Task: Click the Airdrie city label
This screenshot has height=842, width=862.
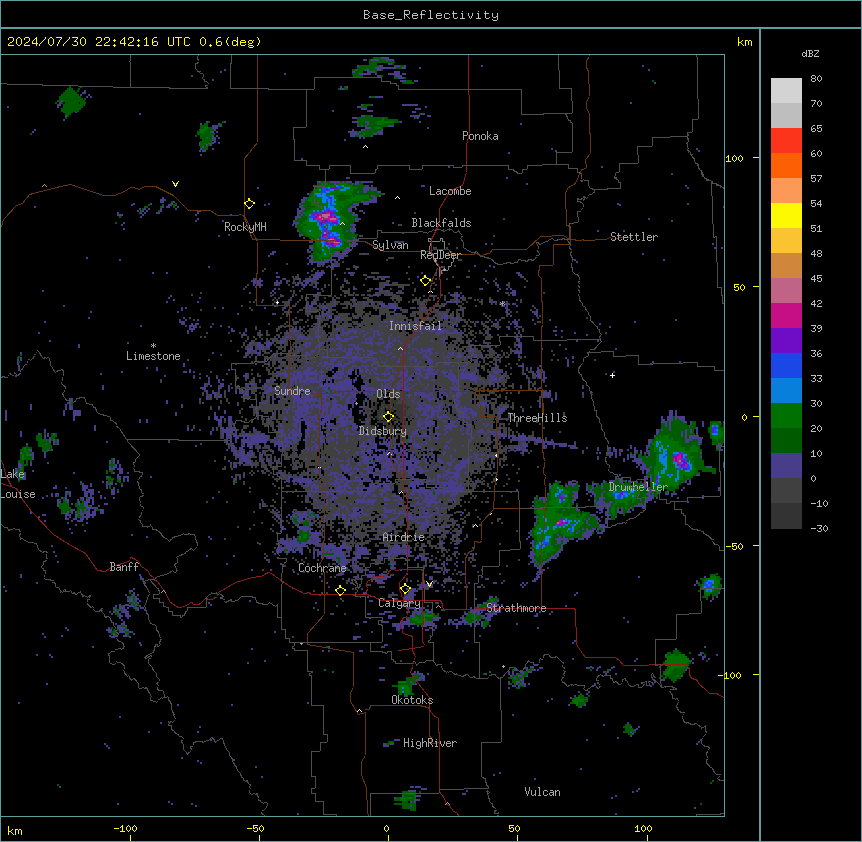Action: [404, 537]
